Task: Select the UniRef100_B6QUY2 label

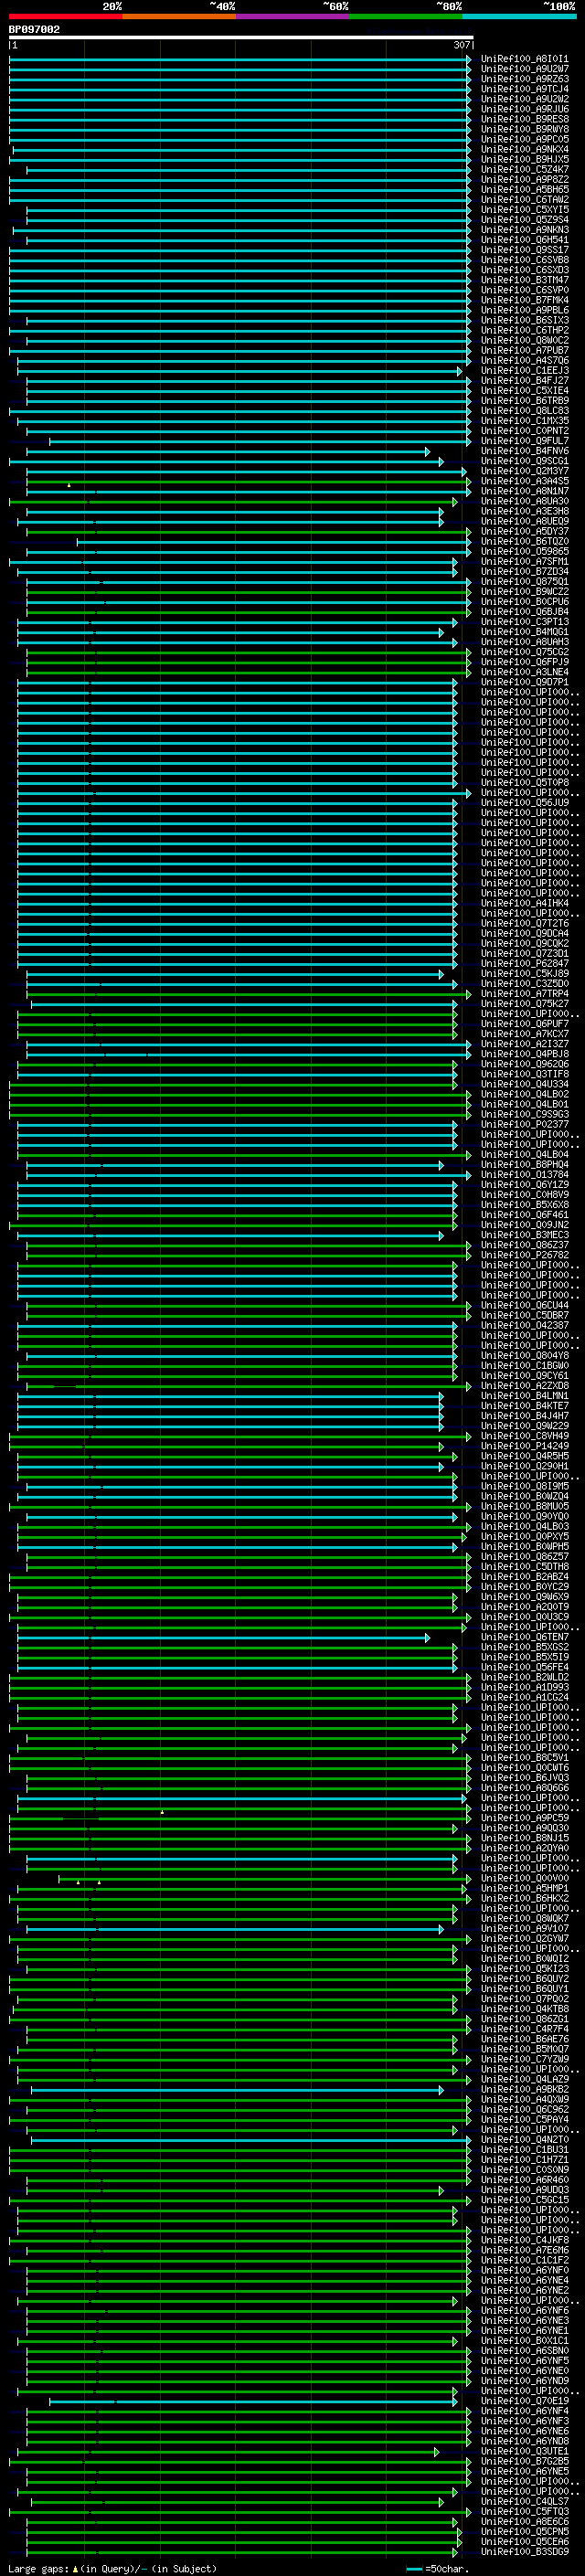Action: click(525, 1979)
